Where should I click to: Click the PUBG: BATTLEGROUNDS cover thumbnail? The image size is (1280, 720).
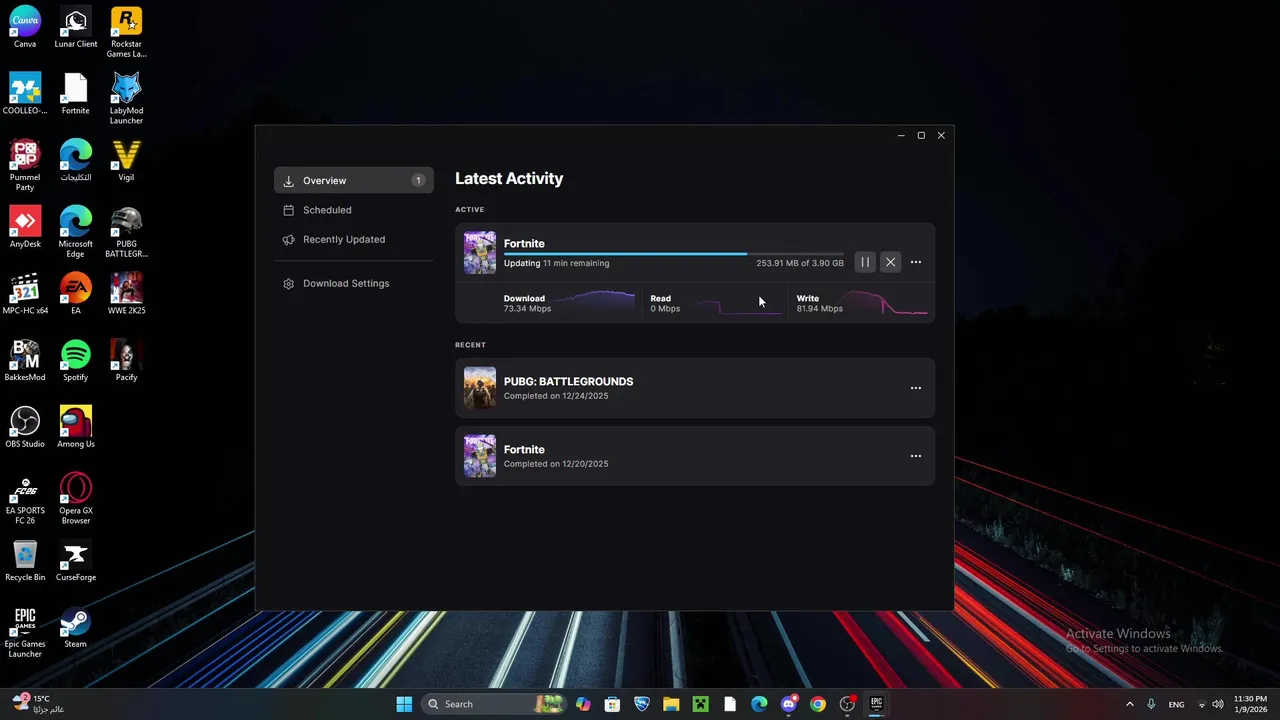pyautogui.click(x=480, y=388)
